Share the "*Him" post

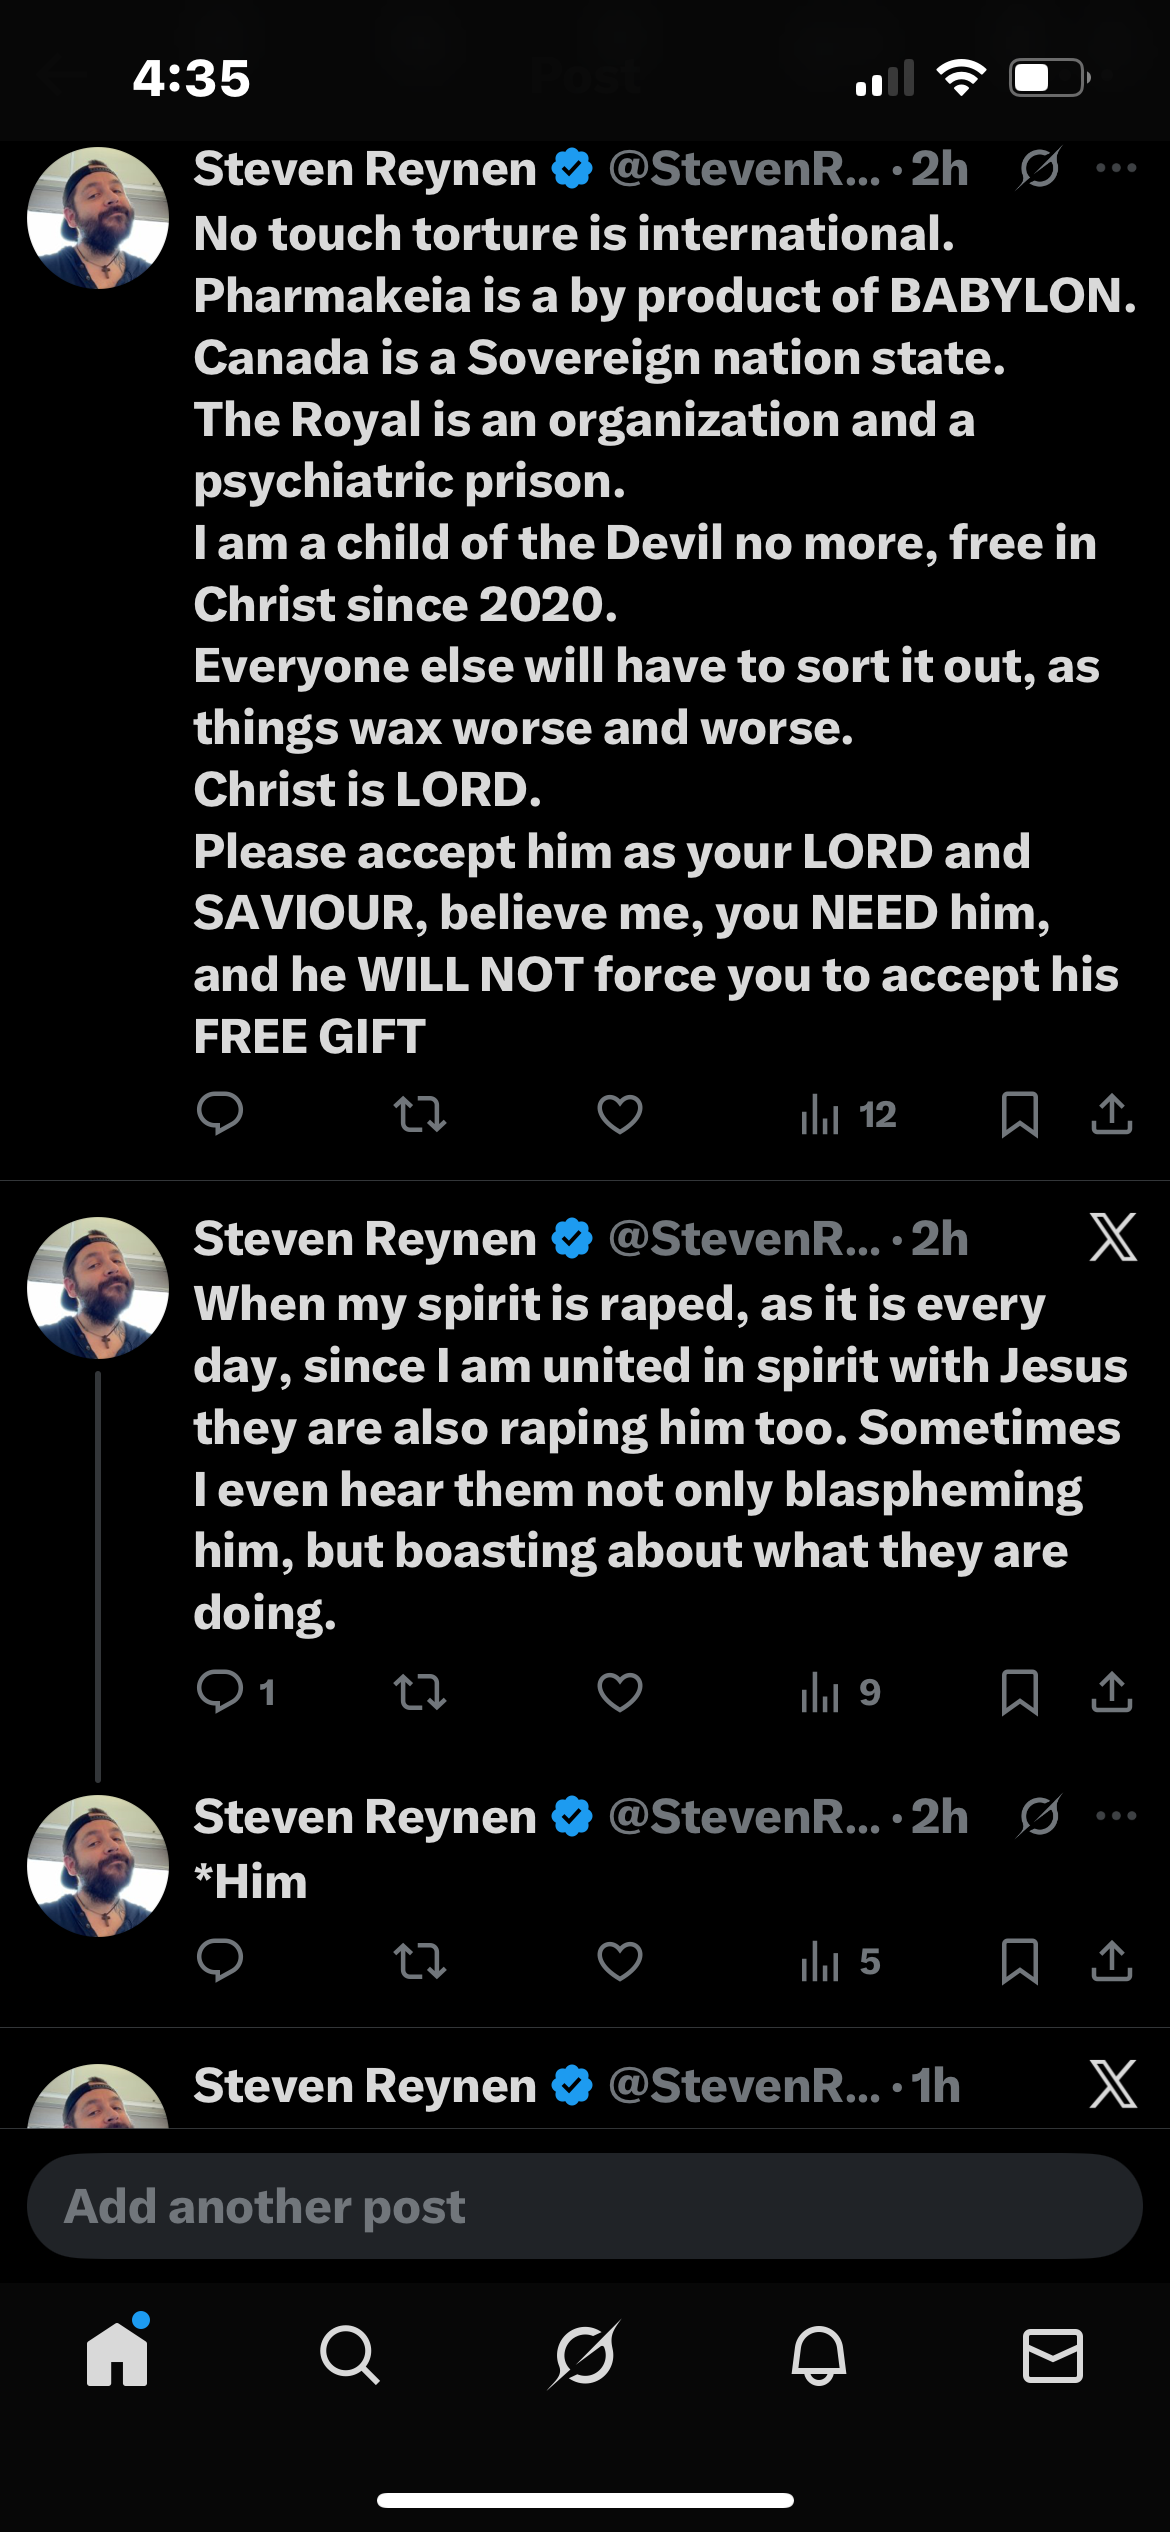[x=1111, y=1961]
